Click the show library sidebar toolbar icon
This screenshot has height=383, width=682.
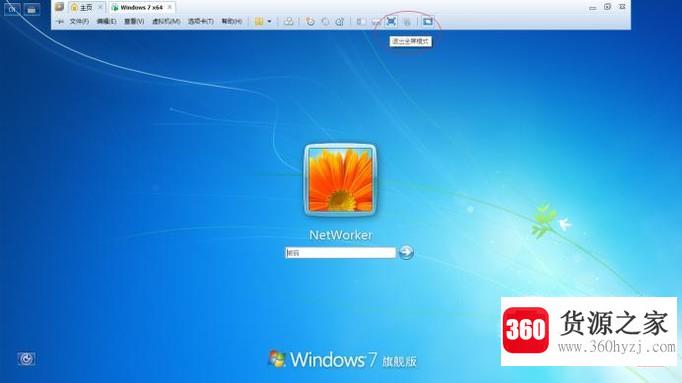(361, 21)
